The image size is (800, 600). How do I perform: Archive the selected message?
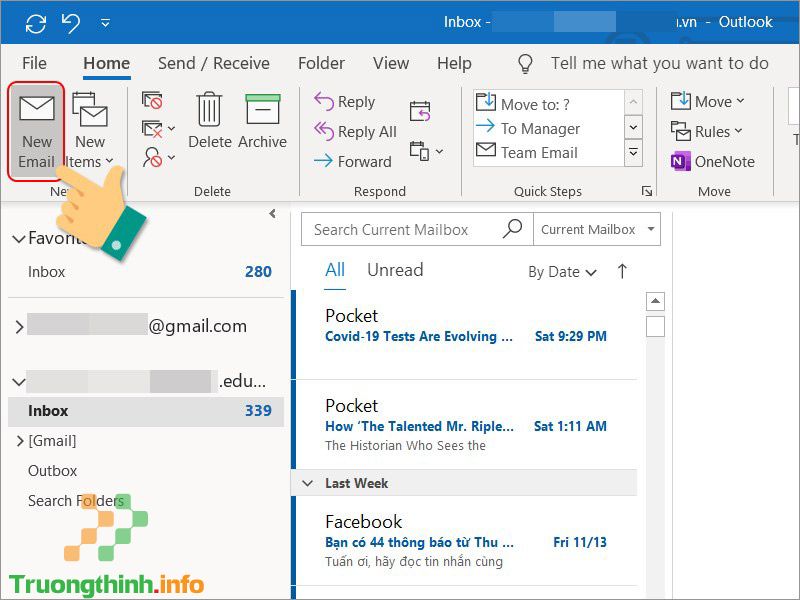point(262,120)
